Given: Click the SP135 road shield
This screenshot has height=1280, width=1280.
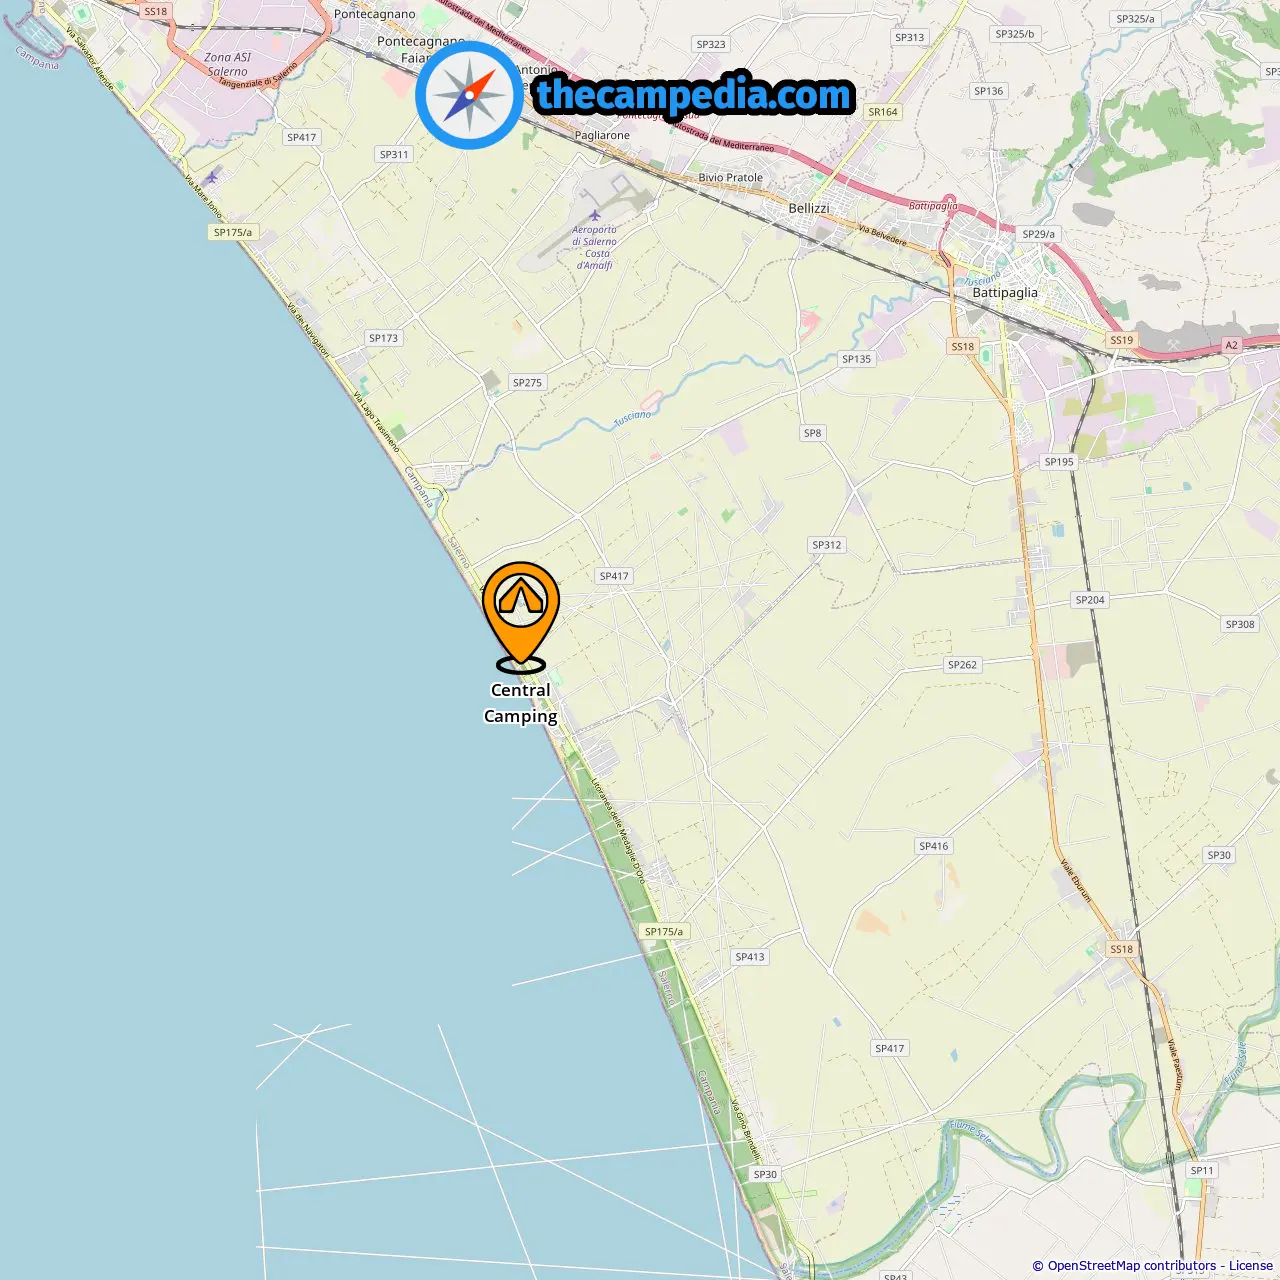Looking at the screenshot, I should coord(856,359).
